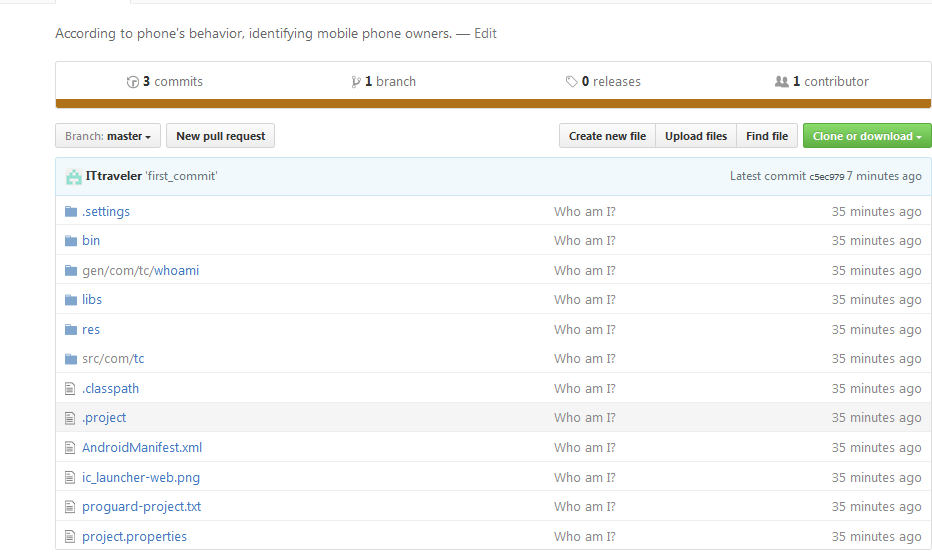Open the src/com/tc folder
932x553 pixels.
(x=114, y=358)
